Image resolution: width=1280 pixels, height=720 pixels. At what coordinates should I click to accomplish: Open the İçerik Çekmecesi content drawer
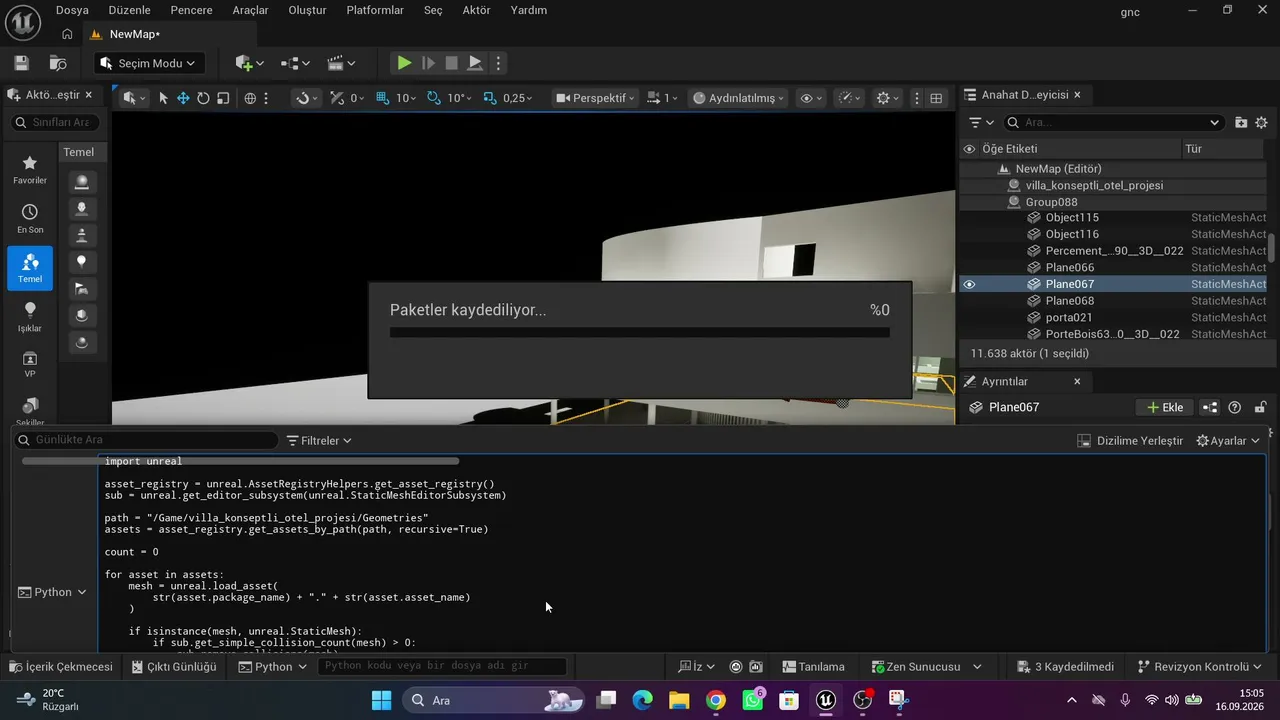(x=61, y=667)
